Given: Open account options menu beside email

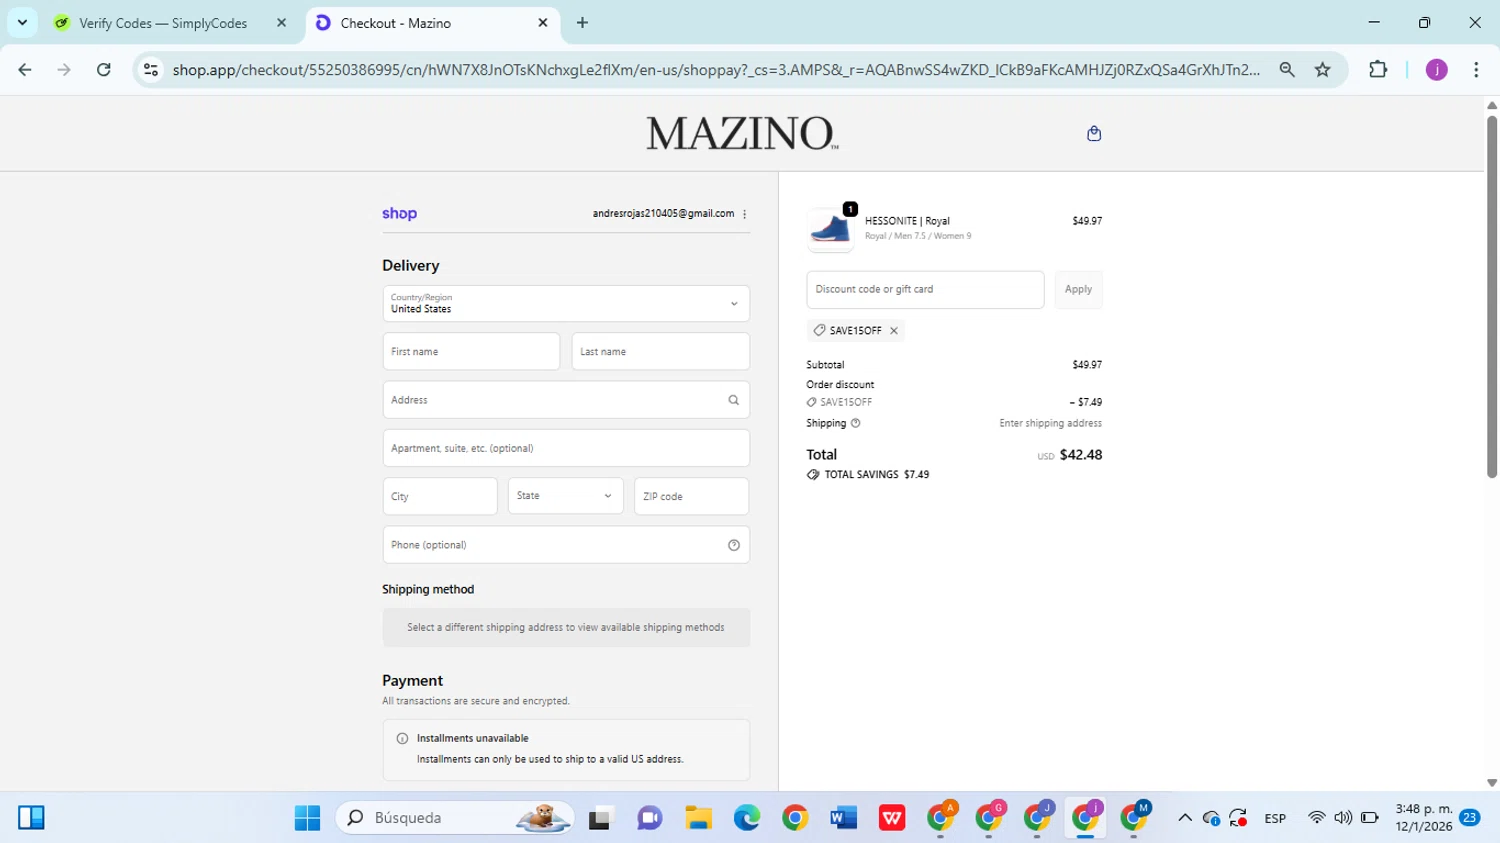Looking at the screenshot, I should (745, 214).
